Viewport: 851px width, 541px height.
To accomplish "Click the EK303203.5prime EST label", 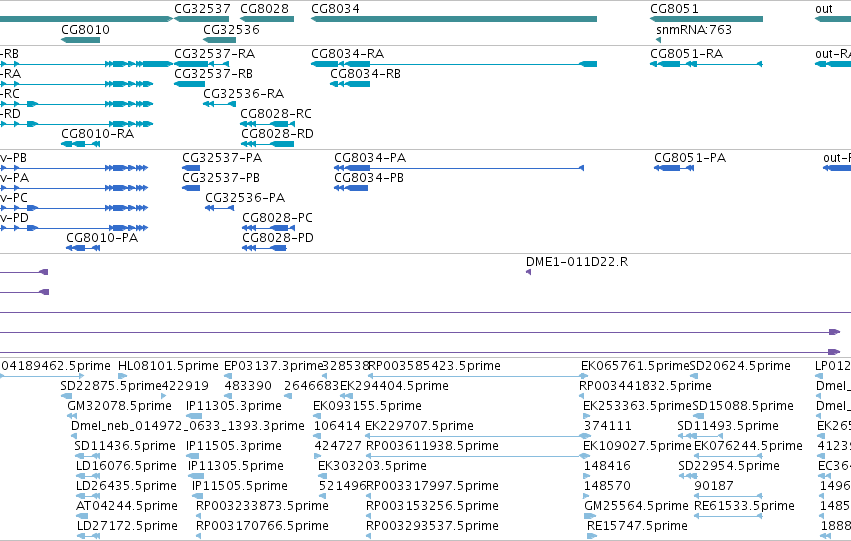I will 372,467.
